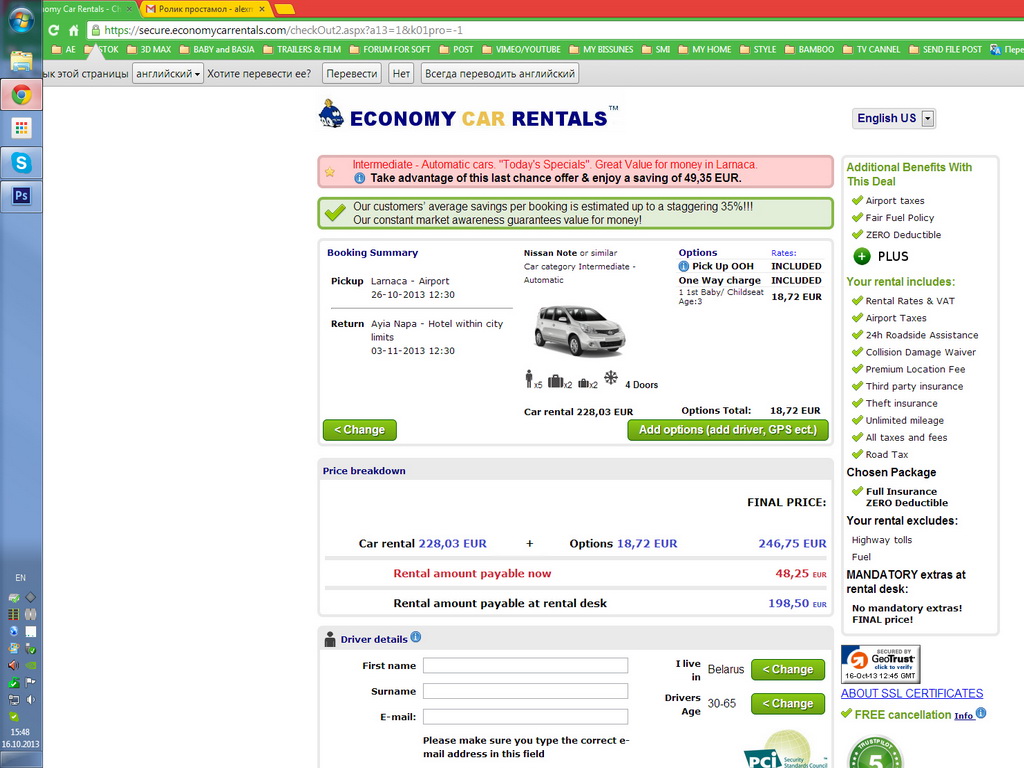The height and width of the screenshot is (768, 1024).
Task: Open Photoshop from the taskbar
Action: [x=21, y=195]
